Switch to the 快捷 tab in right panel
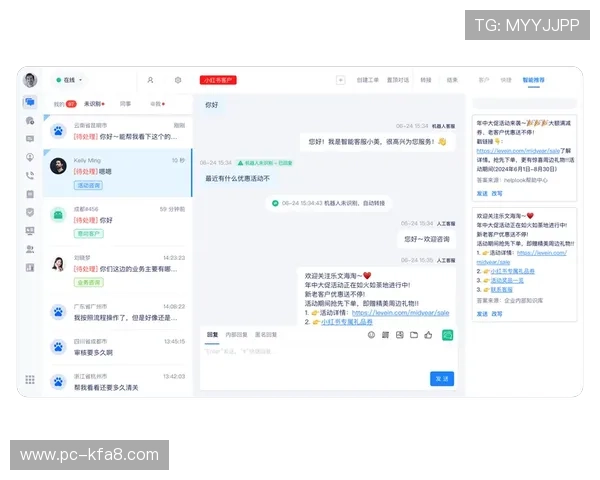Viewport: 600px width, 480px height. coord(506,80)
